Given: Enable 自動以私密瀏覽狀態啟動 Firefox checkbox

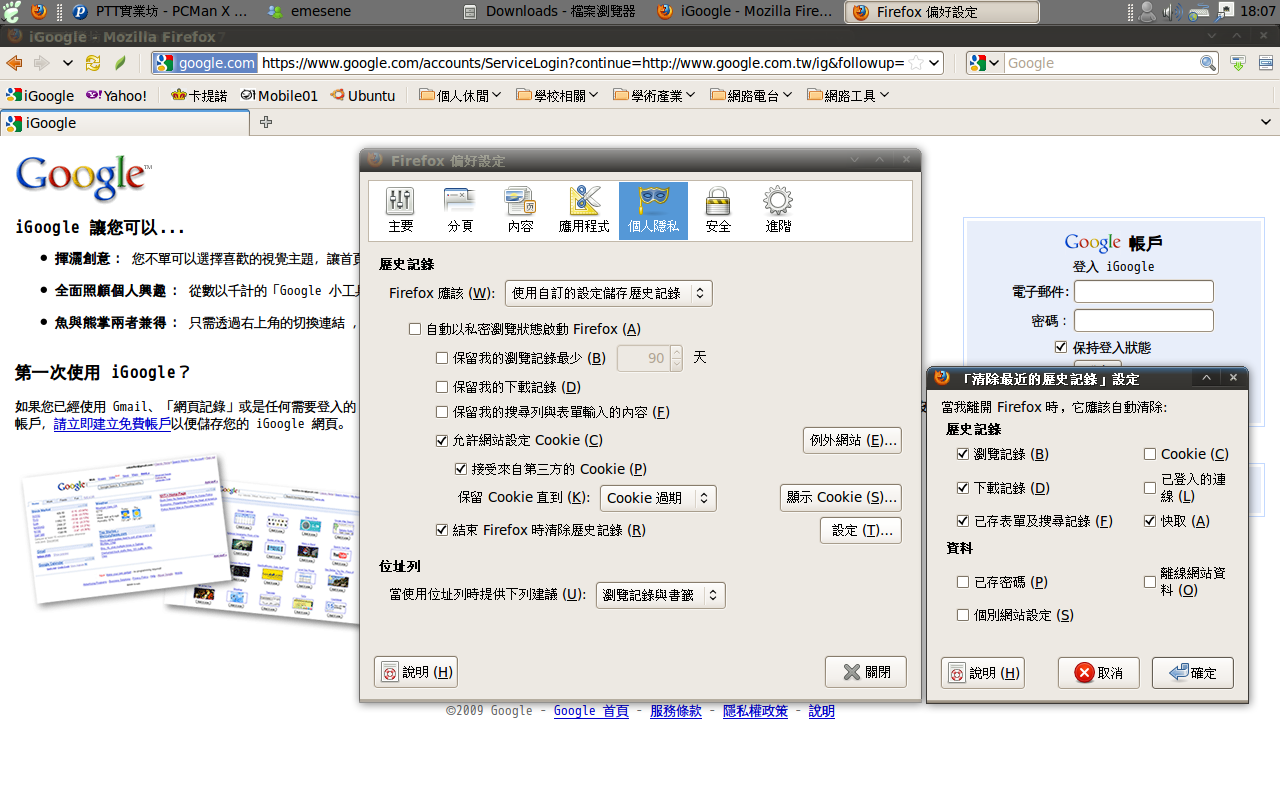Looking at the screenshot, I should coord(415,329).
